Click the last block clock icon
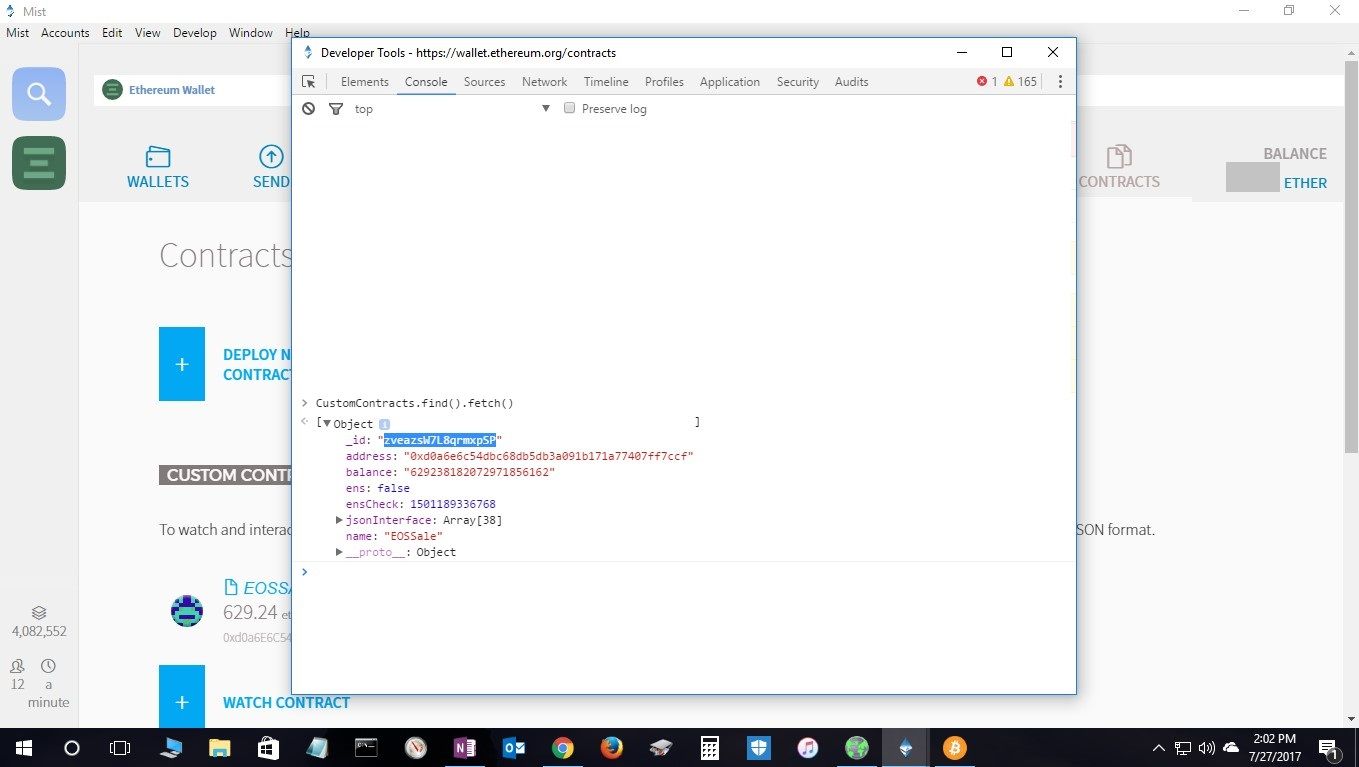1359x767 pixels. [x=48, y=666]
